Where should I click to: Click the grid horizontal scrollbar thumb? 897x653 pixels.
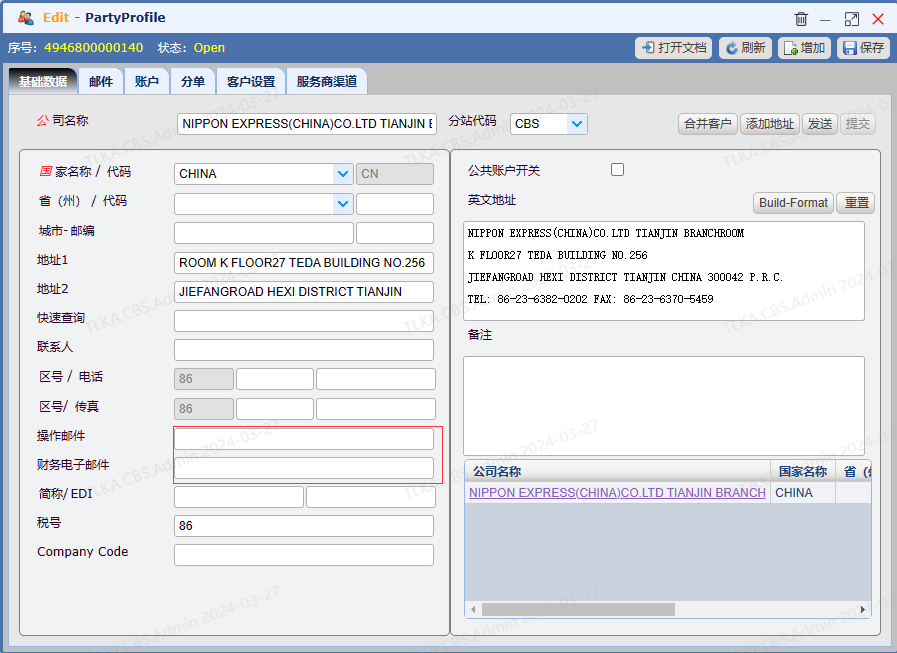pyautogui.click(x=578, y=610)
